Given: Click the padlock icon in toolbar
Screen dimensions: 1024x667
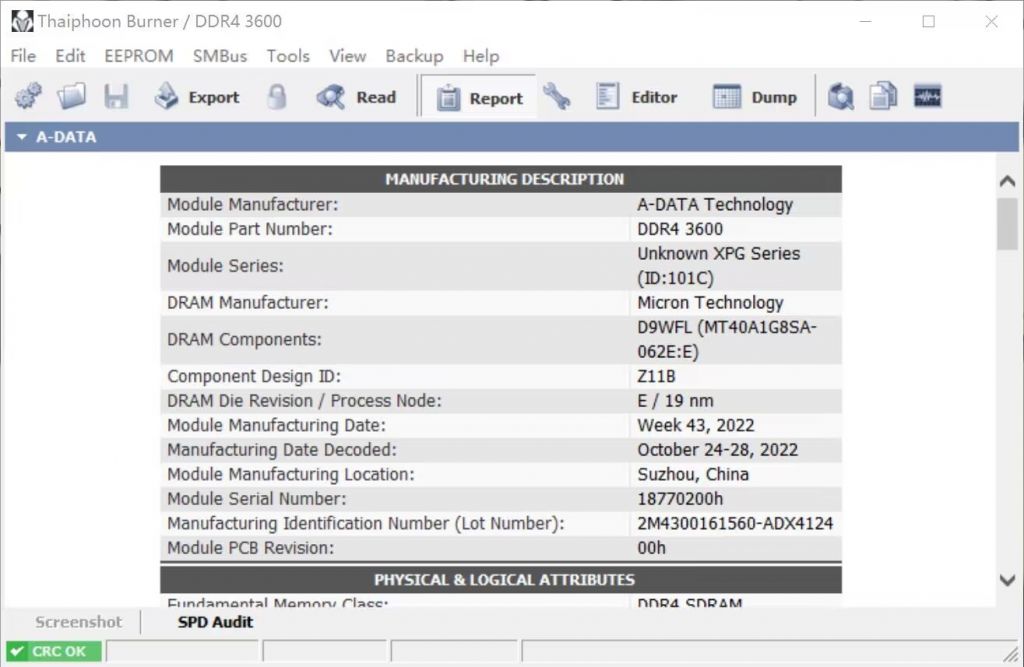Looking at the screenshot, I should pyautogui.click(x=277, y=97).
